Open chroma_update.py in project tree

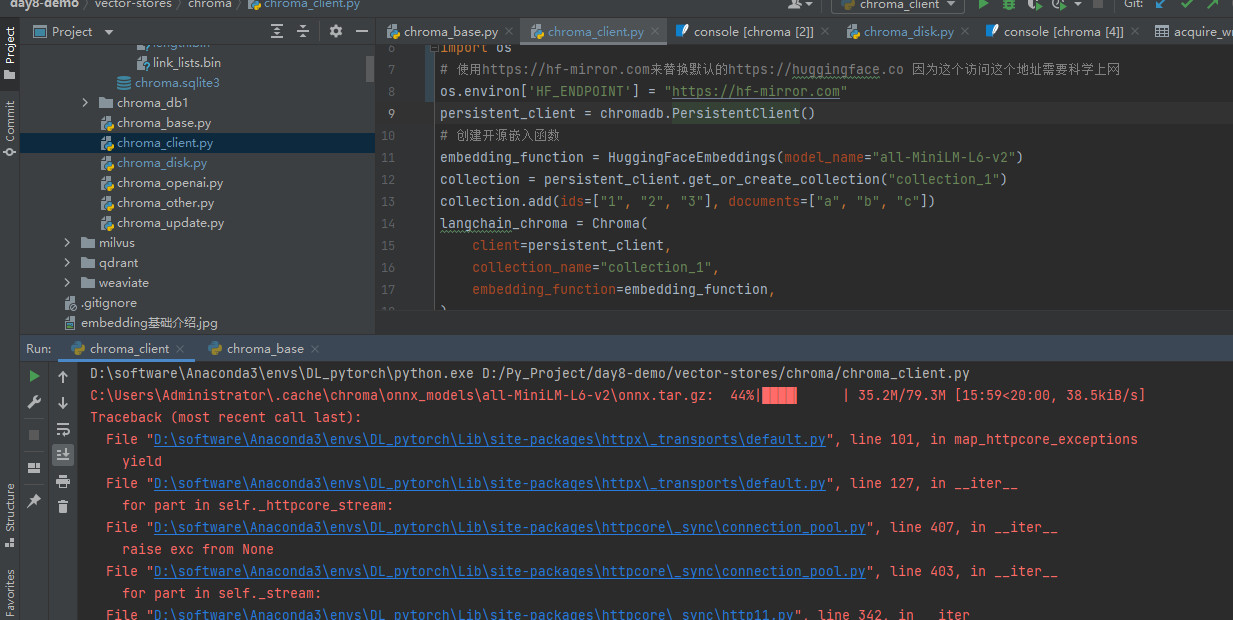click(170, 223)
